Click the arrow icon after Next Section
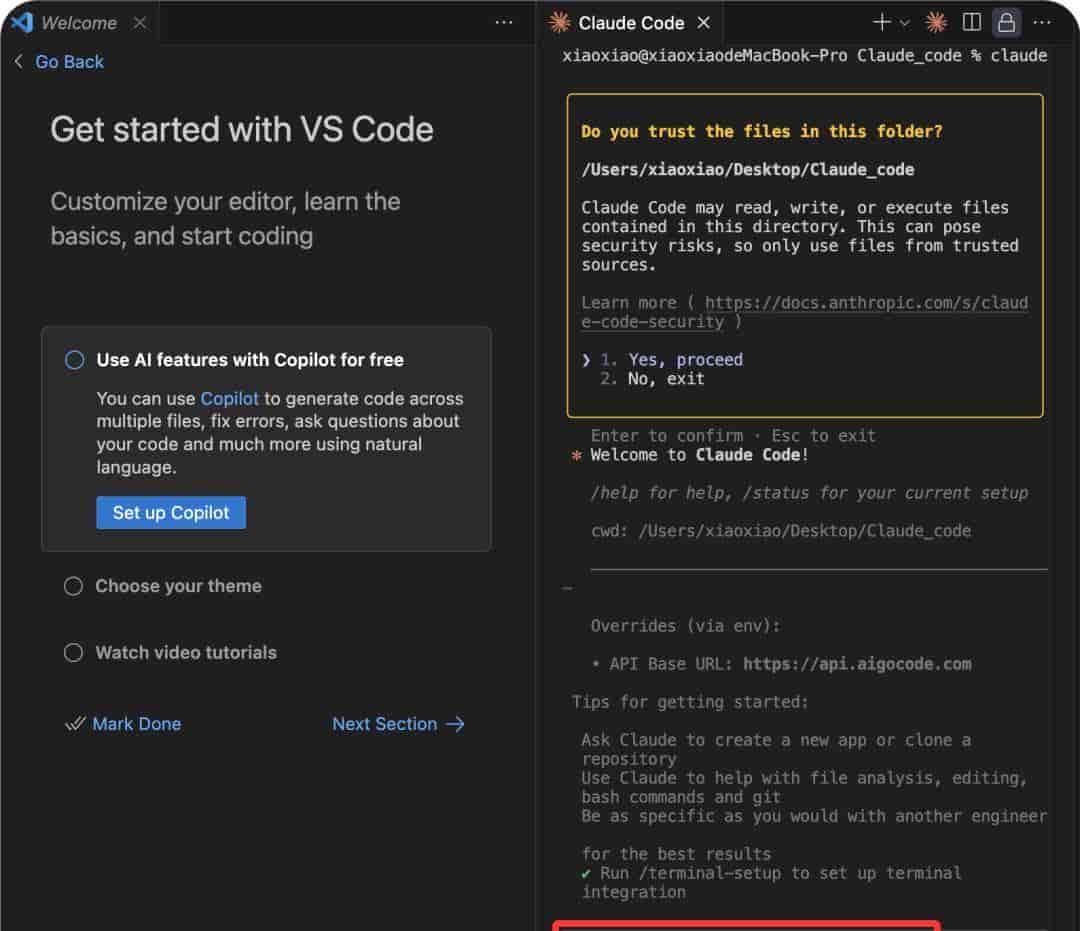Screen dimensions: 1080x931 tap(455, 724)
